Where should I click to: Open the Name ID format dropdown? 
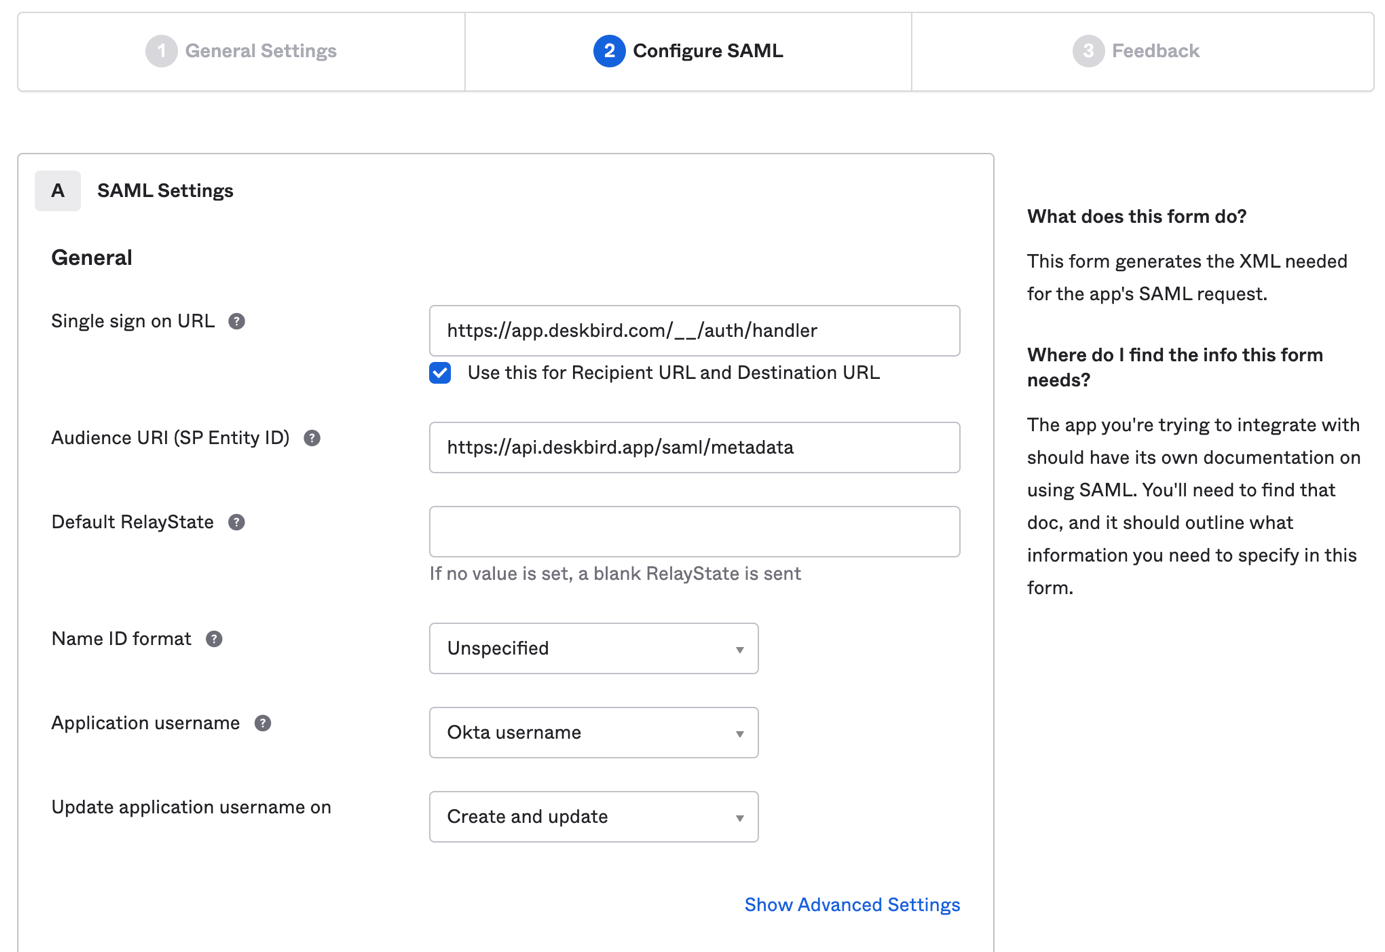[x=593, y=649]
